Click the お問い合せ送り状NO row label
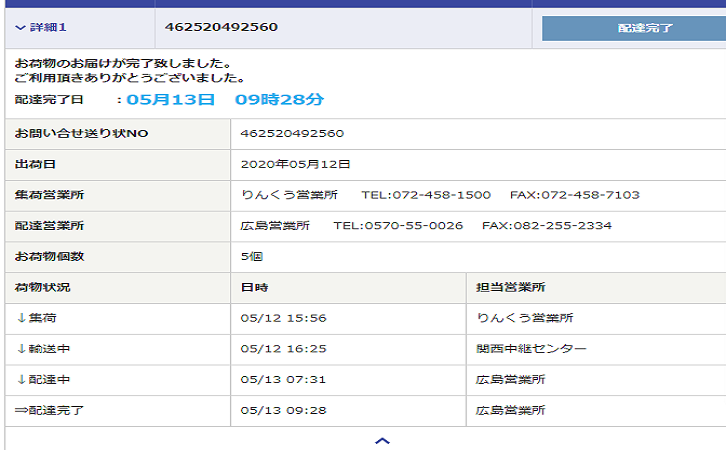Viewport: 726px width, 450px height. (x=82, y=134)
